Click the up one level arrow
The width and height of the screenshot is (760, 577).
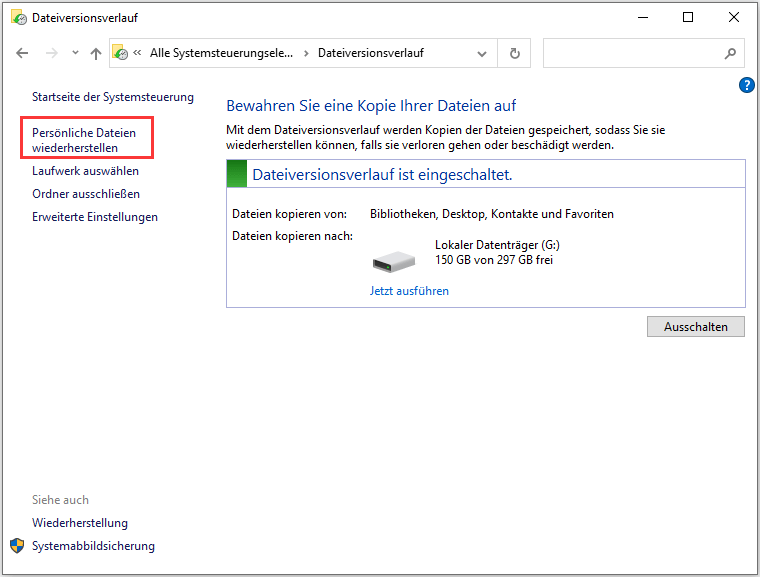[x=95, y=53]
